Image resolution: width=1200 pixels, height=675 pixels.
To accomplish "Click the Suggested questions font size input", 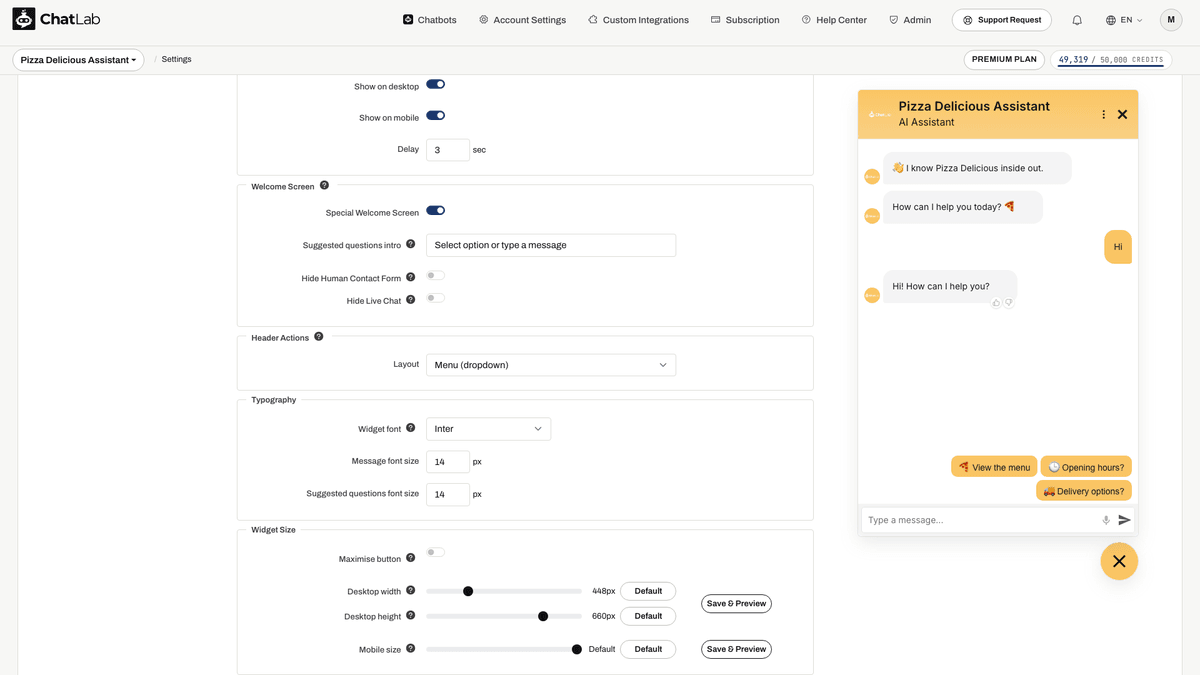I will [448, 494].
